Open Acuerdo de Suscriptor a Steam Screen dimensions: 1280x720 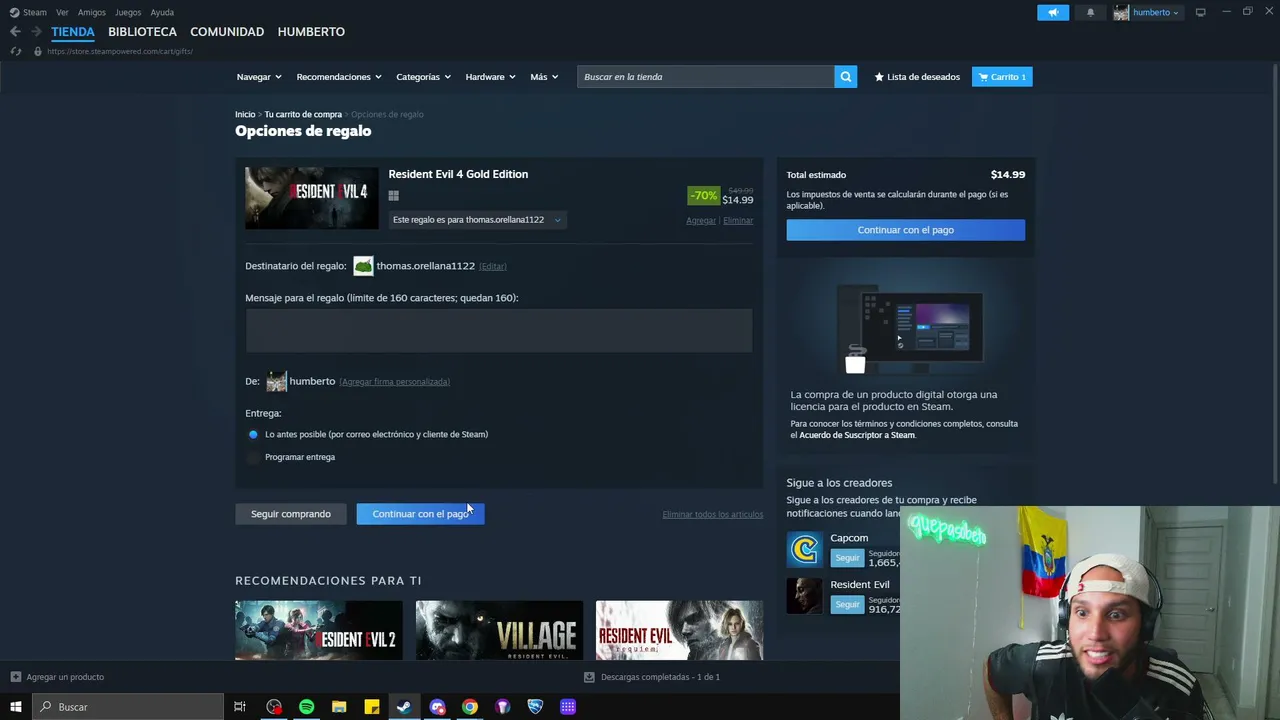[857, 435]
